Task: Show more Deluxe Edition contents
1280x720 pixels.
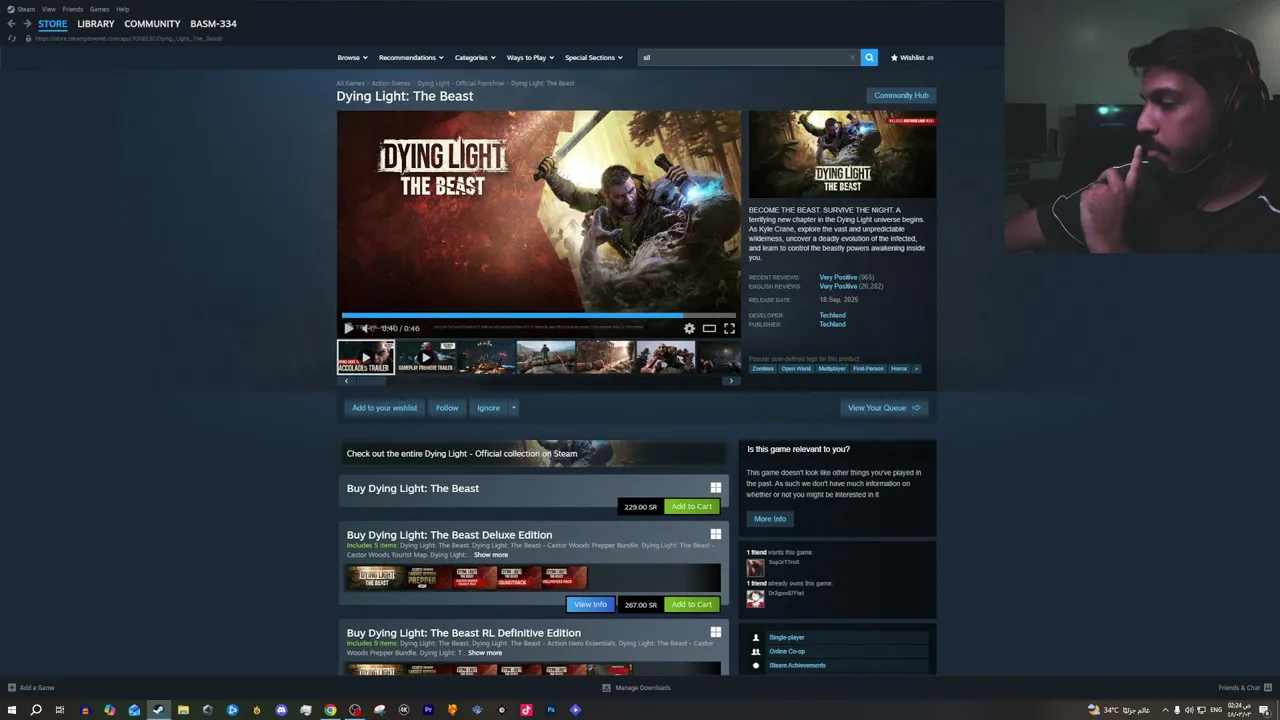Action: pyautogui.click(x=491, y=555)
